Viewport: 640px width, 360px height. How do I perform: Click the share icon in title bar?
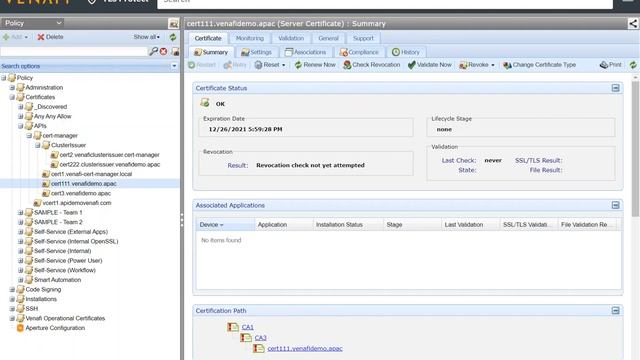coord(633,24)
